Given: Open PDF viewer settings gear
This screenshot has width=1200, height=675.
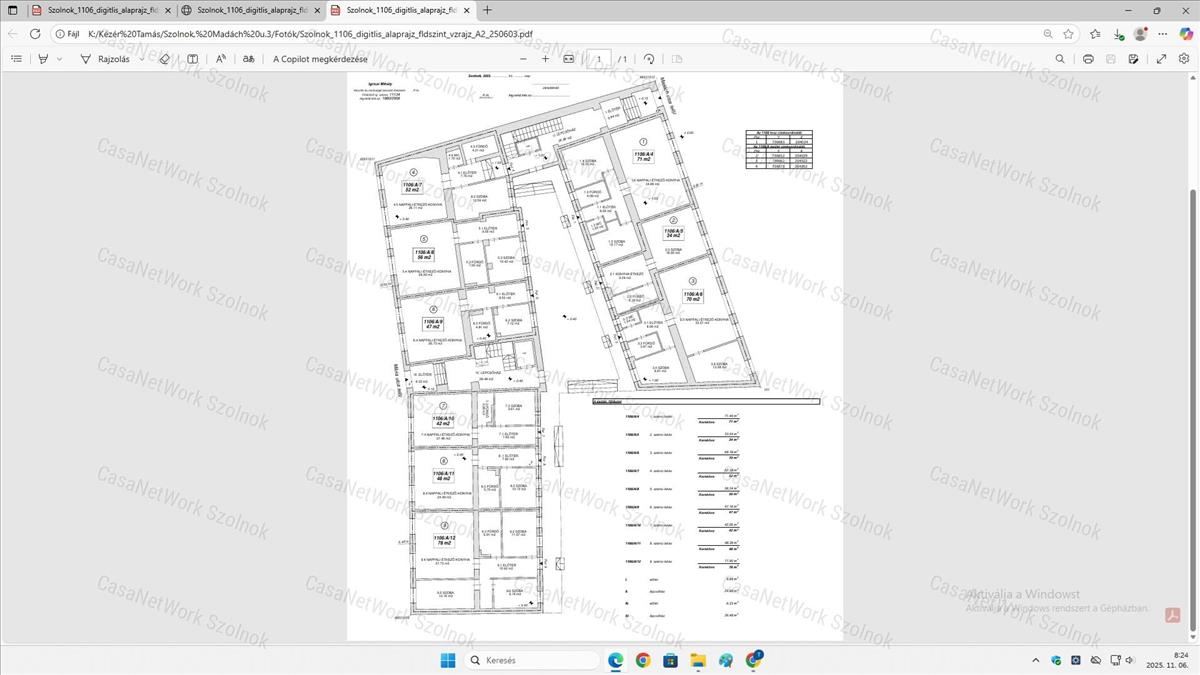Looking at the screenshot, I should (x=1184, y=59).
